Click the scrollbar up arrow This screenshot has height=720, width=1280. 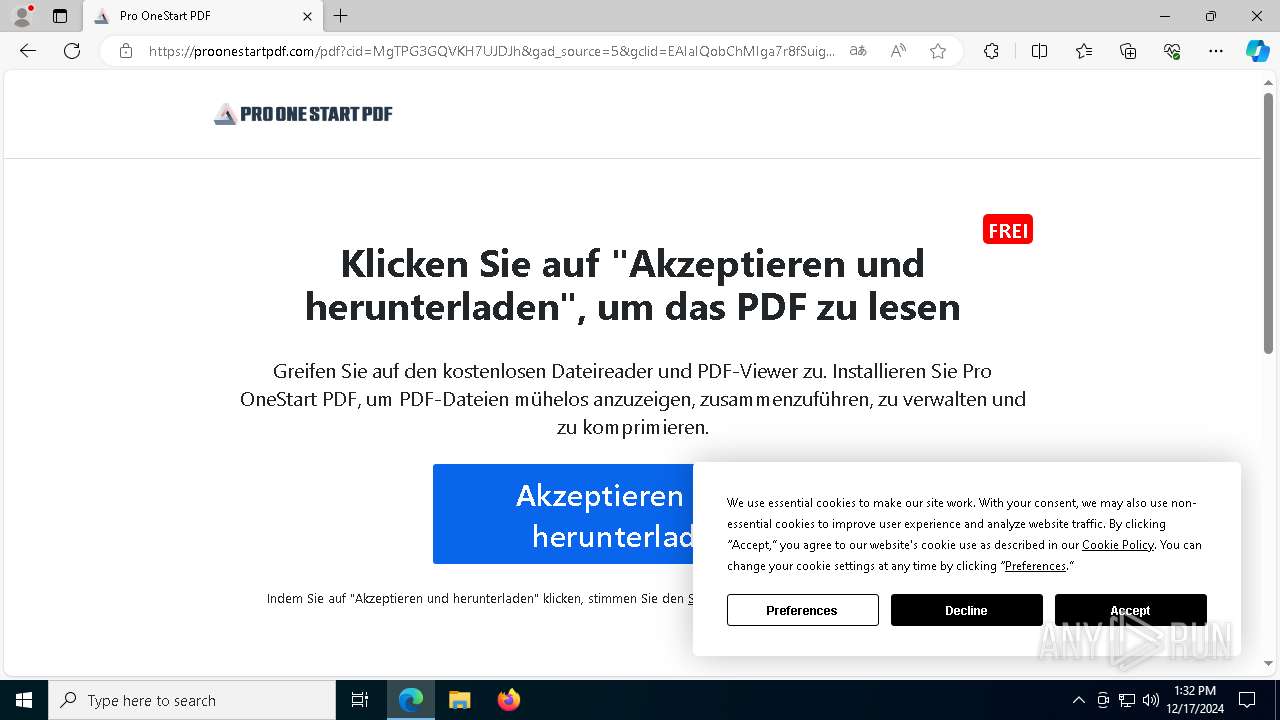1268,83
